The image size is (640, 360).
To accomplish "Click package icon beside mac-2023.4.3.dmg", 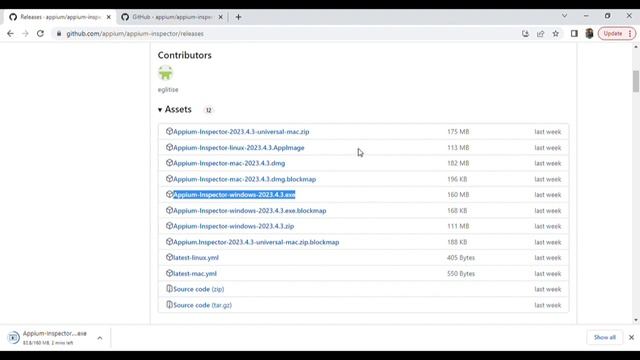I will 169,163.
